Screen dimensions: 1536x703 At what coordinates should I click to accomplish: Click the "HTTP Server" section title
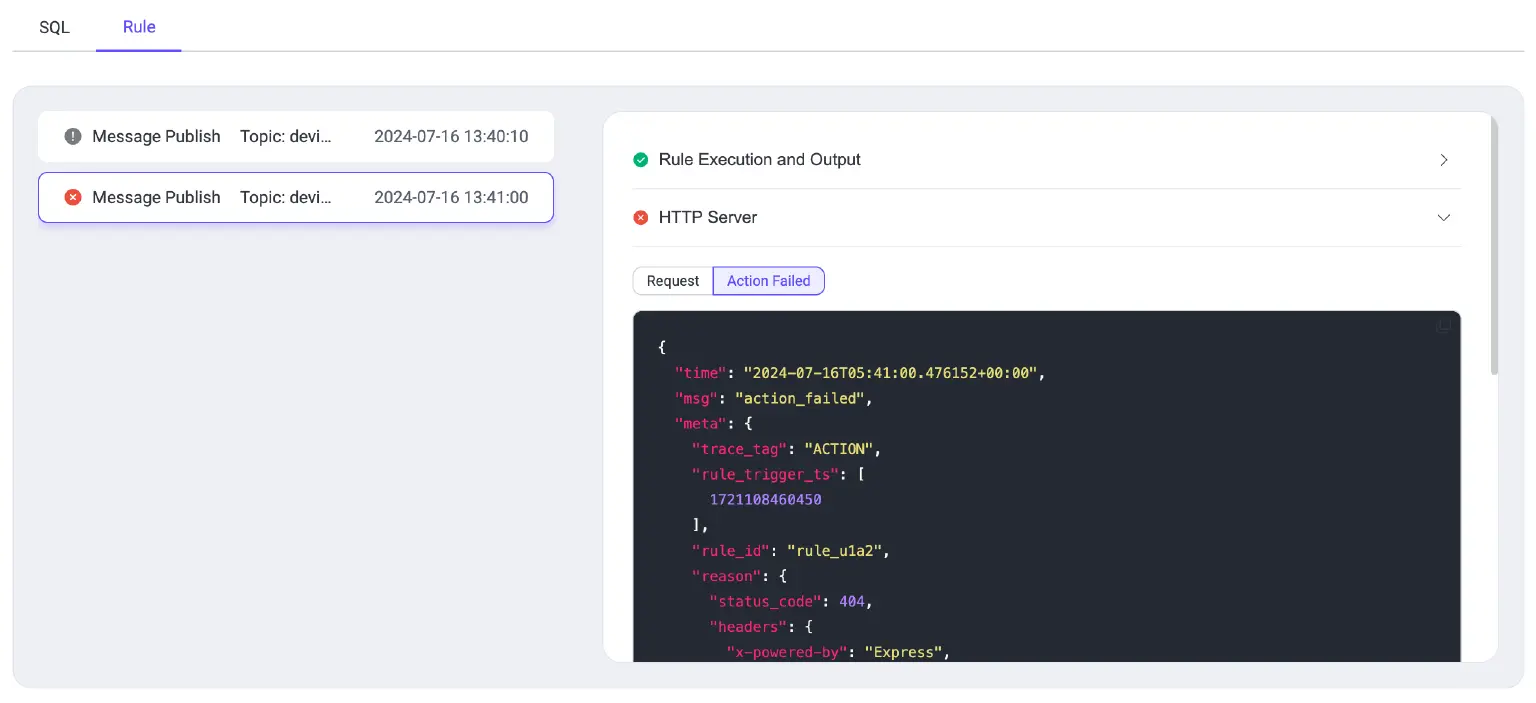tap(707, 217)
